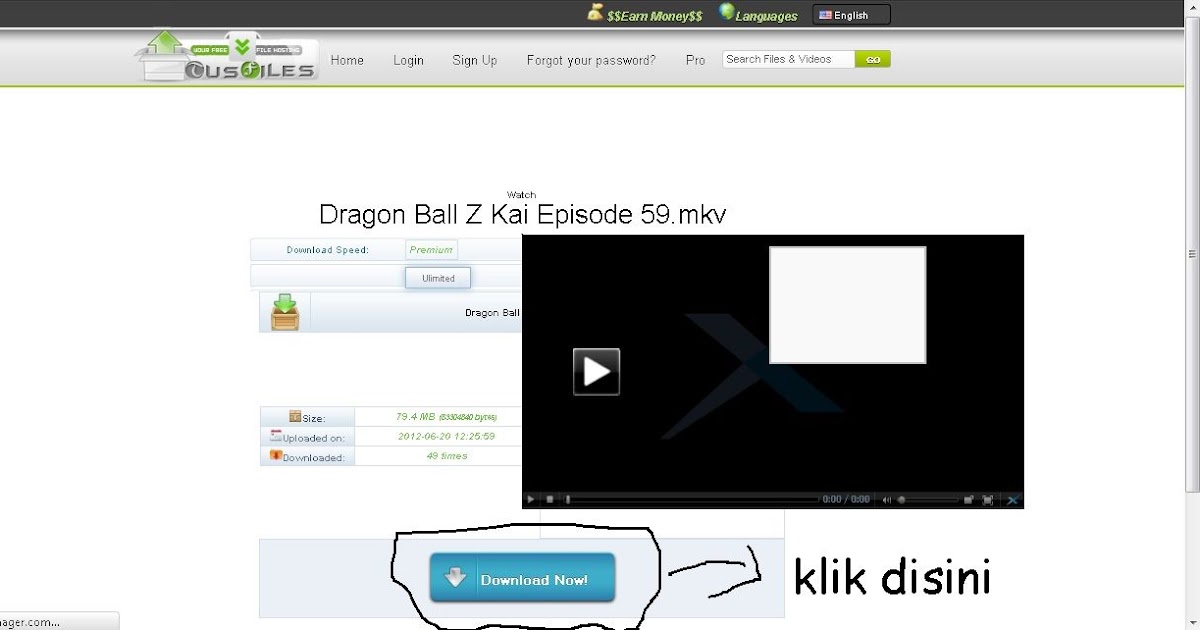Click the Size box icon
The height and width of the screenshot is (630, 1200).
tap(295, 416)
